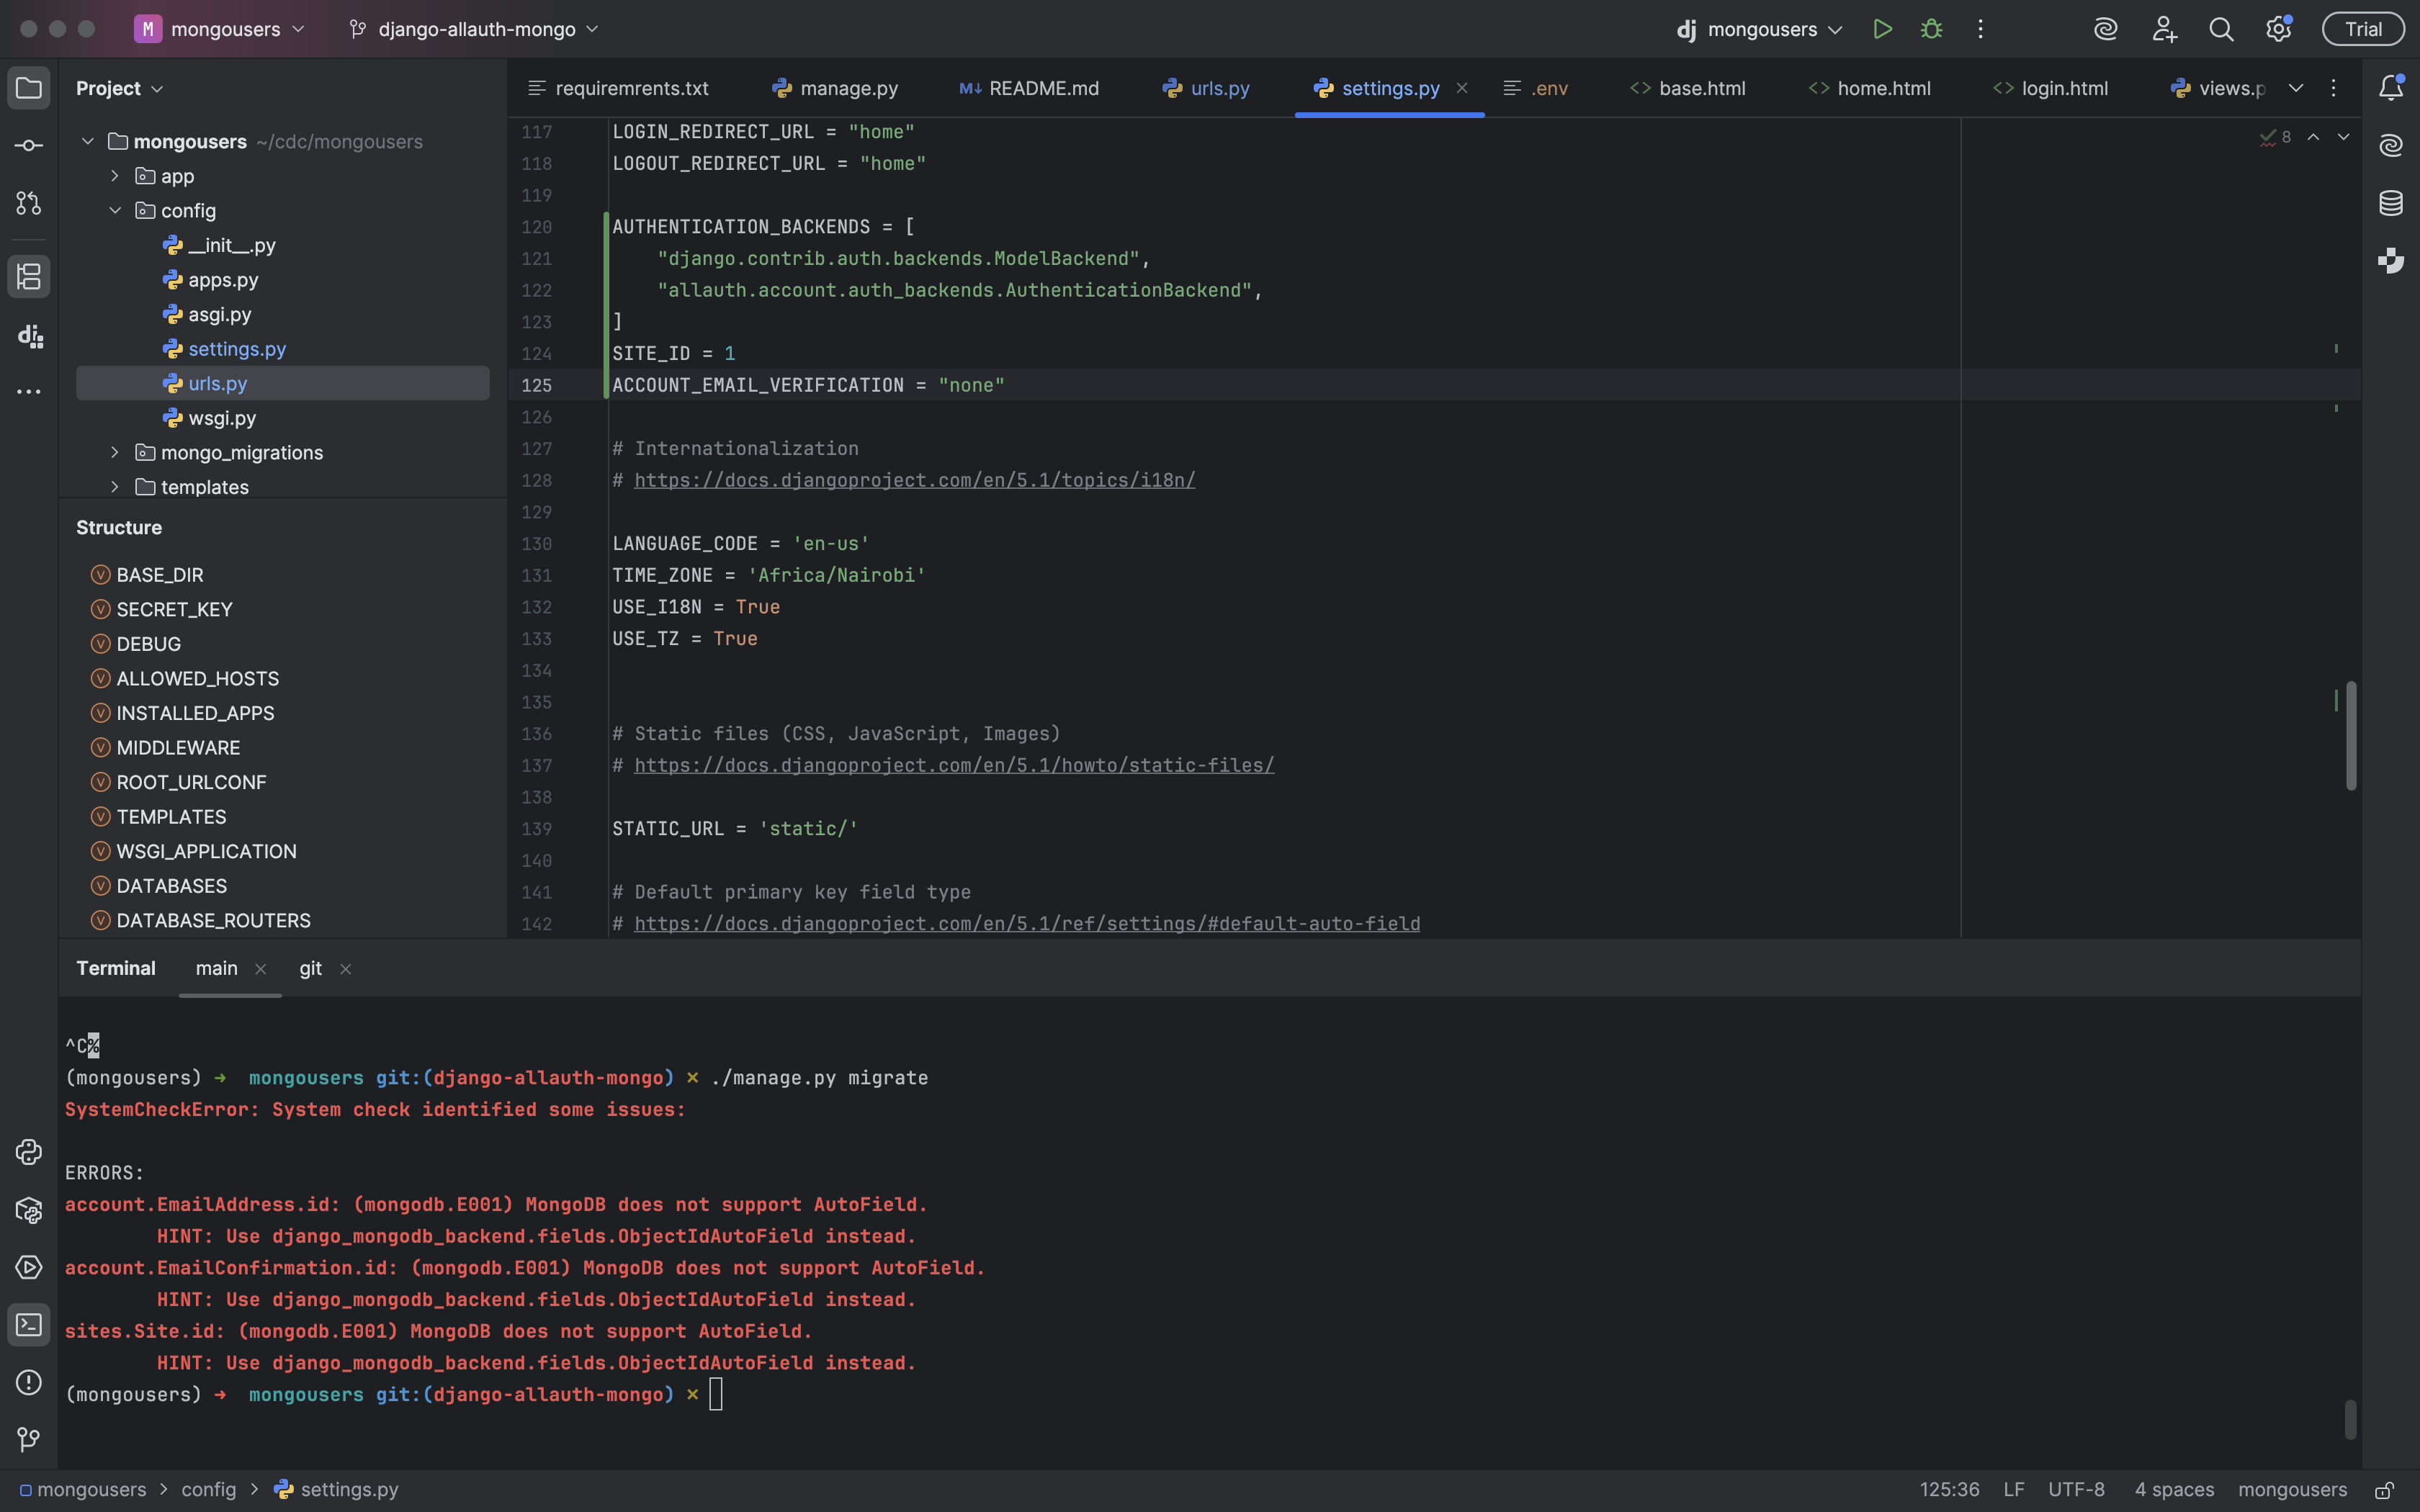Click the editor vertical scrollbar thumb
Screen dimensions: 2420x1512
coord(2350,736)
